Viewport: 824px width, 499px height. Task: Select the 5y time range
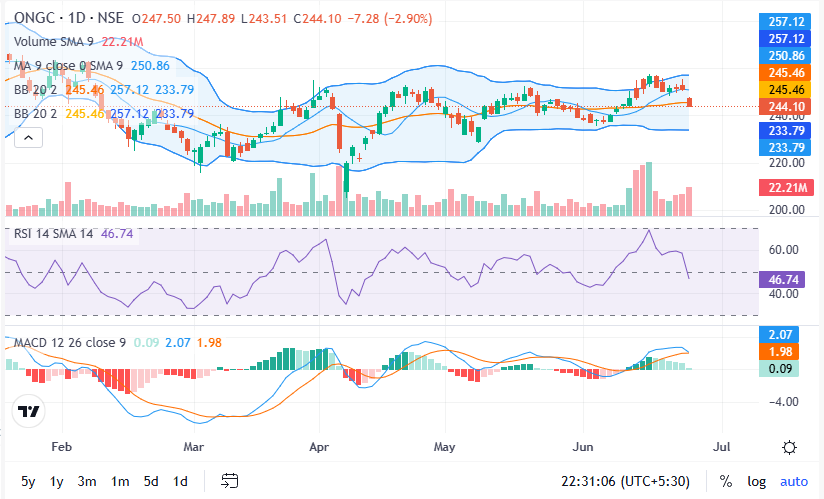[28, 481]
